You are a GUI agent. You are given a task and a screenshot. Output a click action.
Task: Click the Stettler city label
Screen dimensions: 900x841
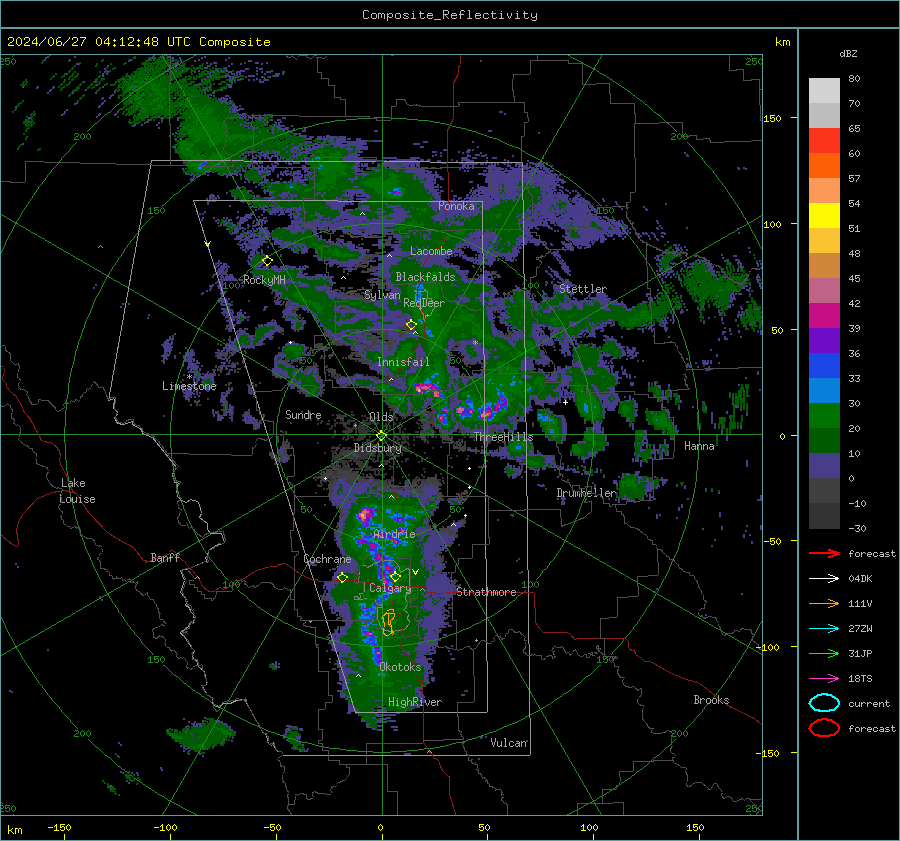583,289
